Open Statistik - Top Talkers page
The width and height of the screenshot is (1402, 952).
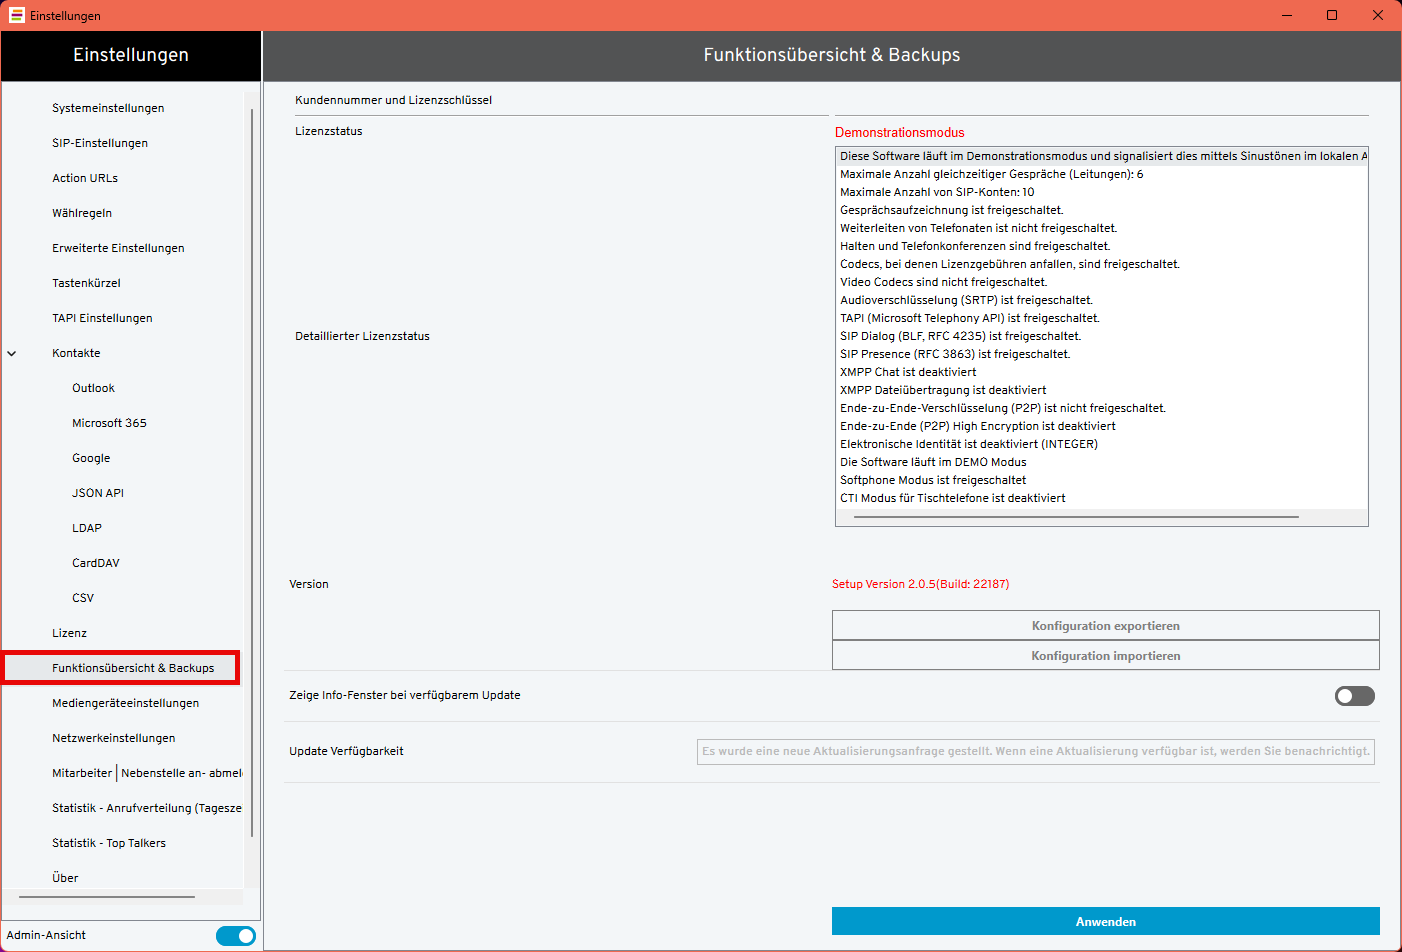pyautogui.click(x=109, y=843)
